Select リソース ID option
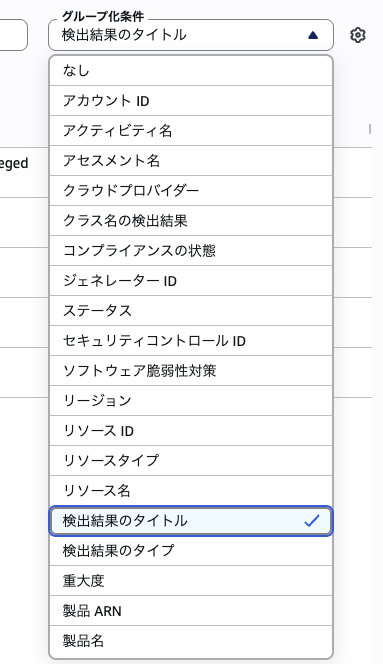 coord(191,431)
